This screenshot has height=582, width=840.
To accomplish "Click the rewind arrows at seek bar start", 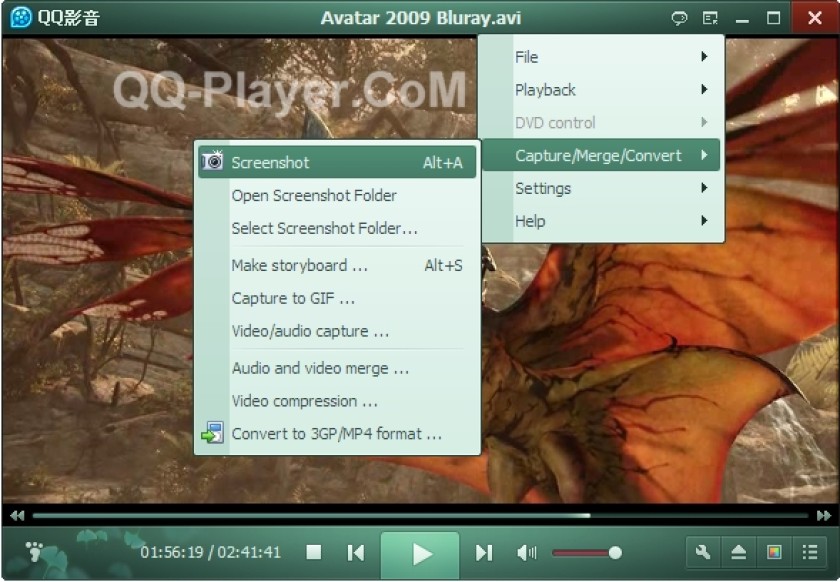I will 17,516.
